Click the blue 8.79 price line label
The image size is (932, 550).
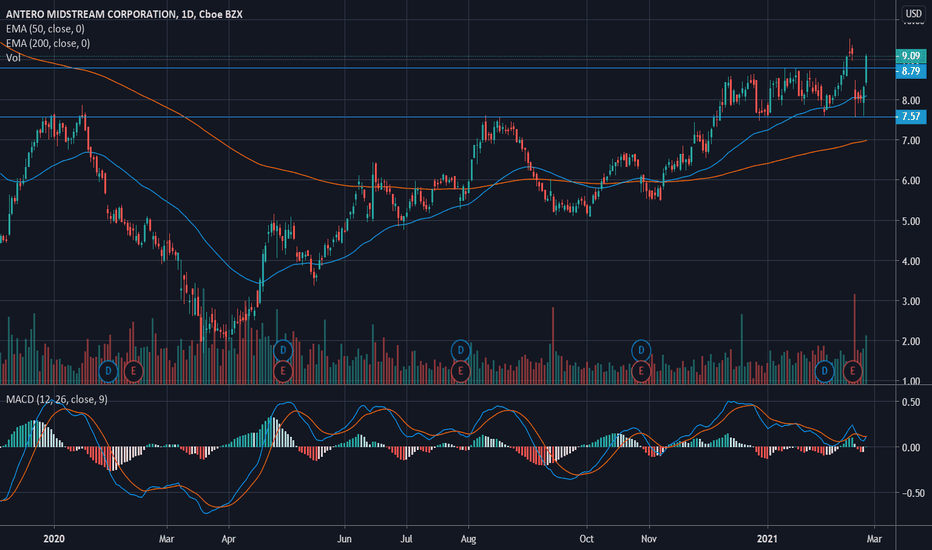coord(911,71)
